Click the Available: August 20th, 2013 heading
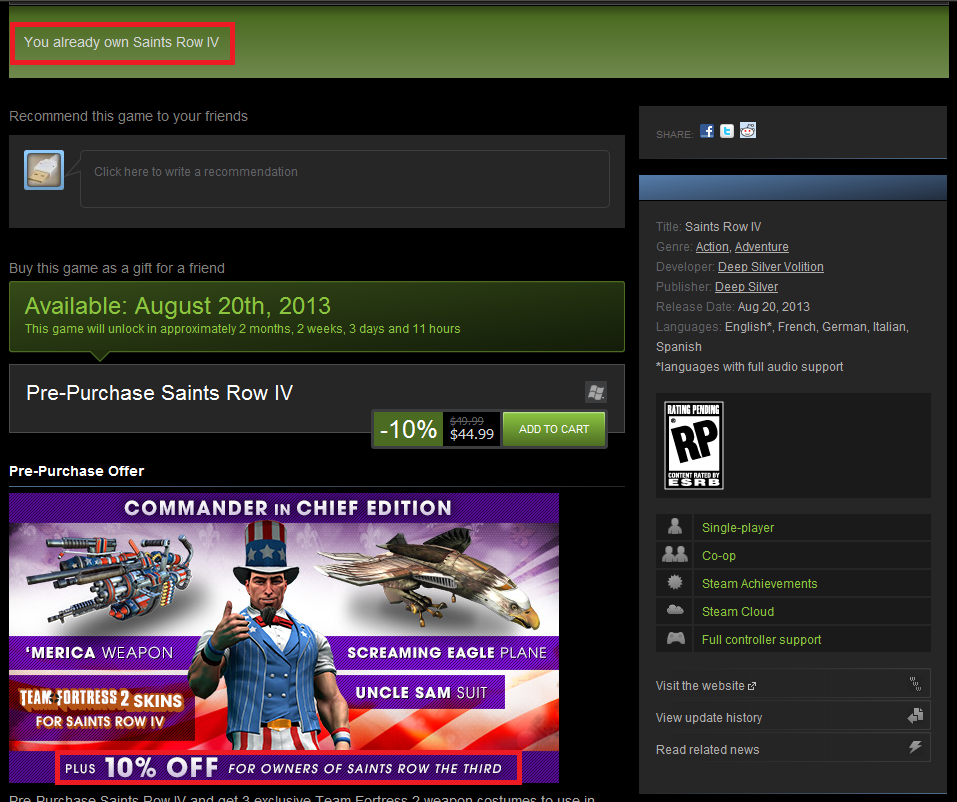Image resolution: width=957 pixels, height=802 pixels. point(178,305)
